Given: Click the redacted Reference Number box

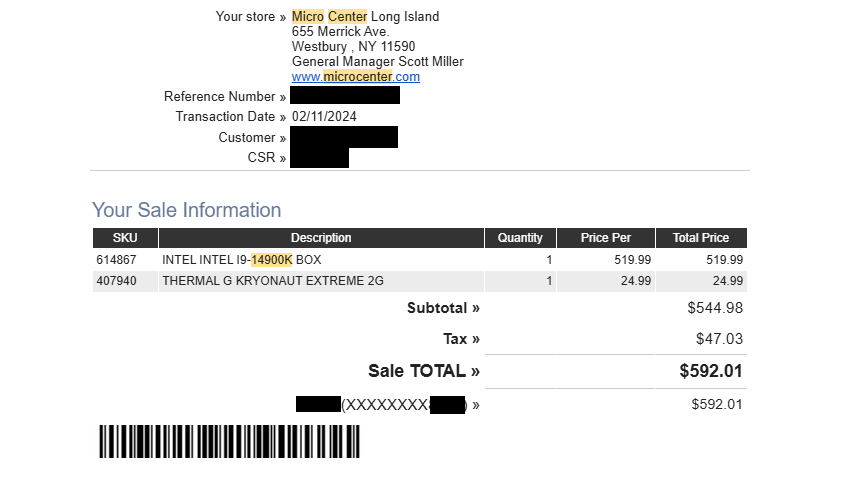Looking at the screenshot, I should tap(344, 95).
